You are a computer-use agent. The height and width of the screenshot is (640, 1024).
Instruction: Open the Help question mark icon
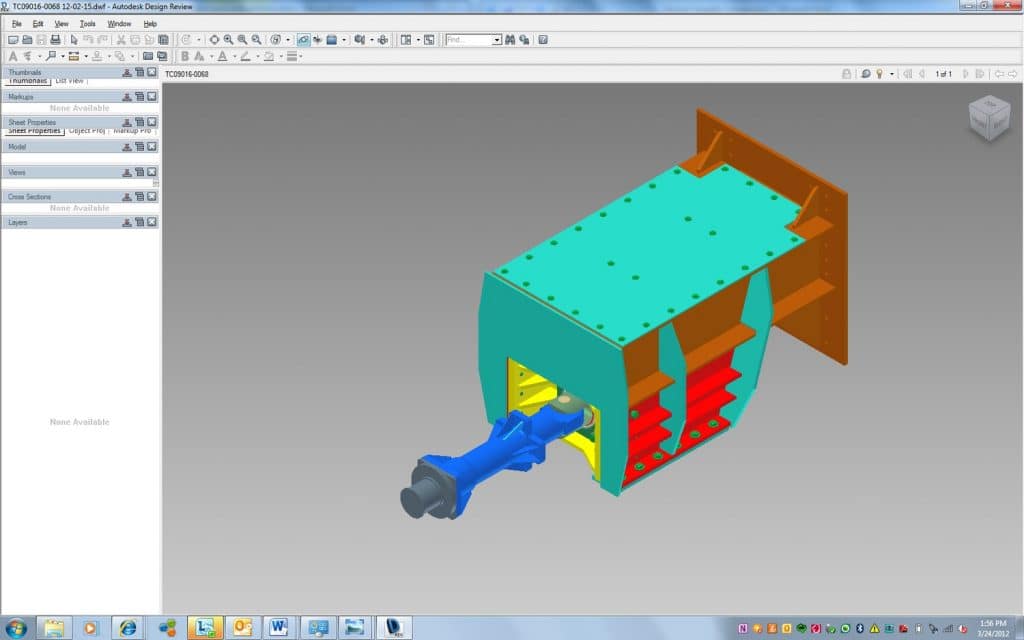[543, 40]
